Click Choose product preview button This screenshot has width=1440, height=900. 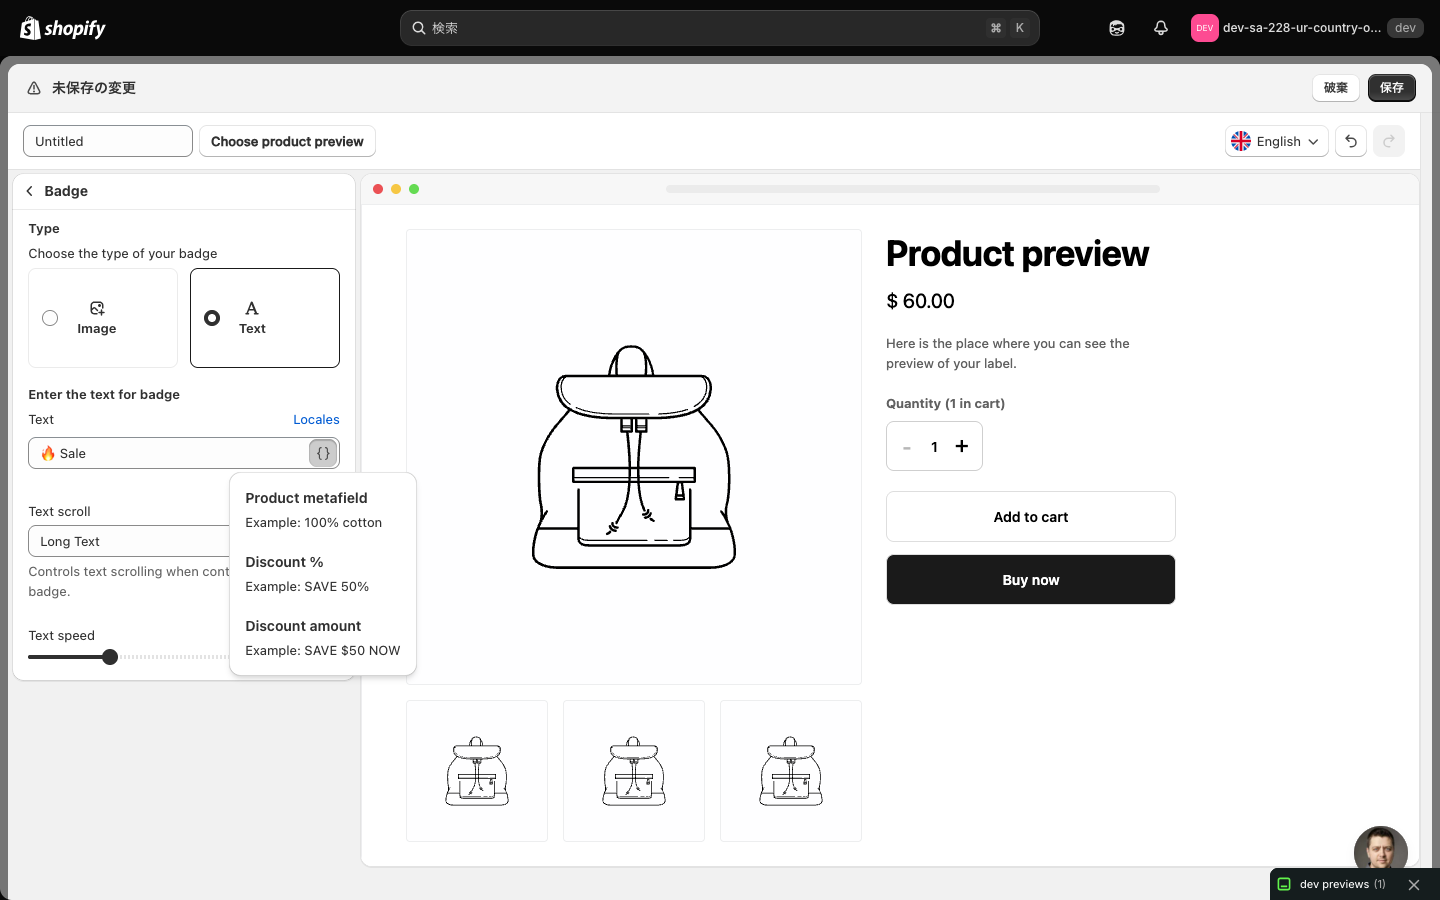pyautogui.click(x=287, y=141)
